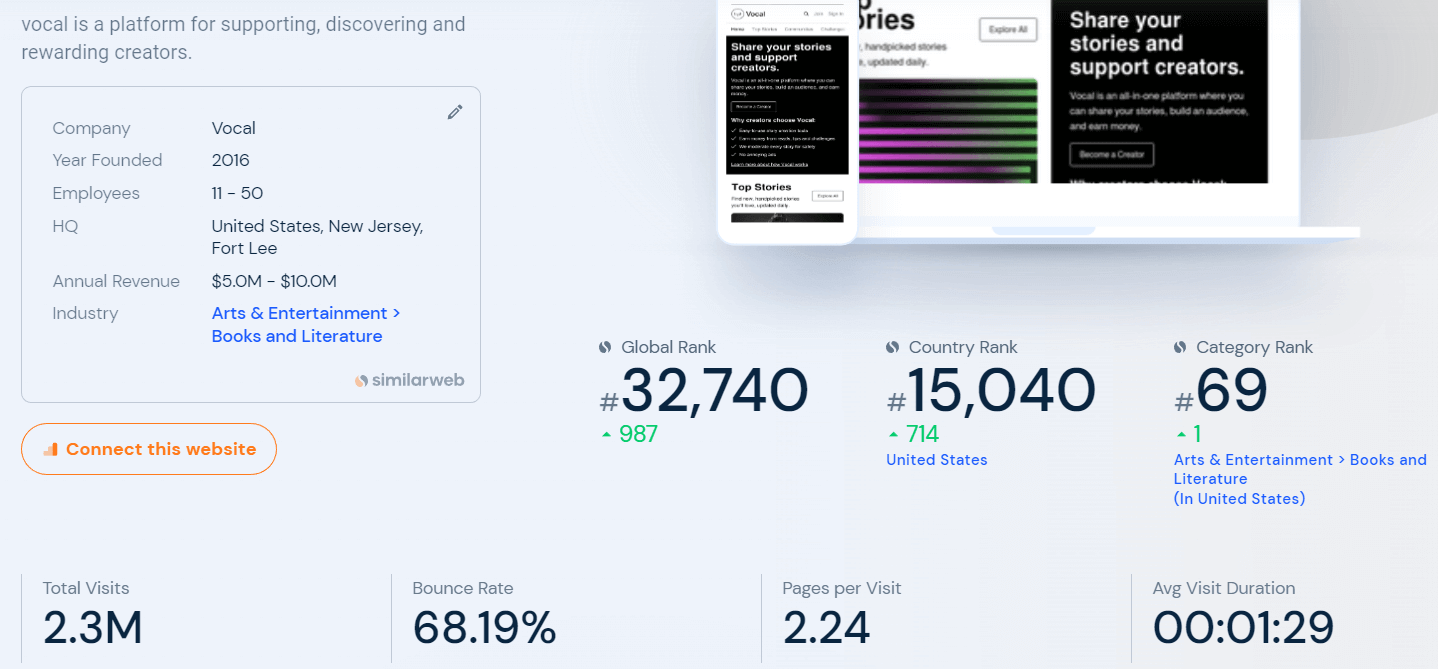1438x669 pixels.
Task: Click Explore All button in laptop preview
Action: click(x=1007, y=29)
